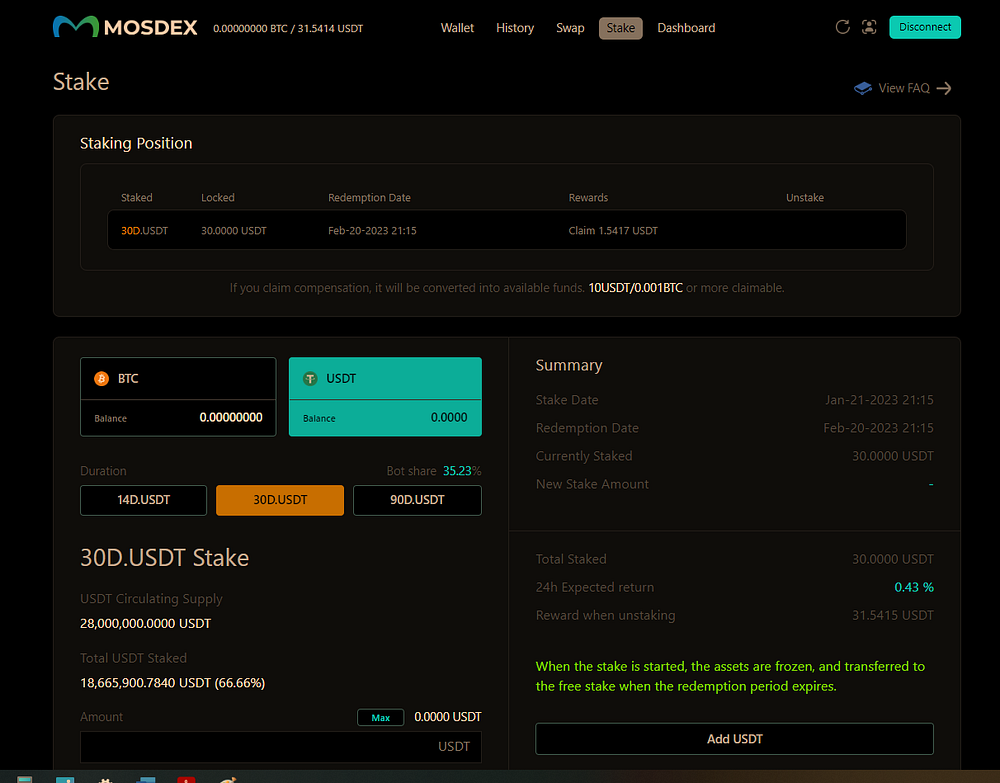Open the Wallet tab
This screenshot has height=783, width=1000.
(457, 28)
